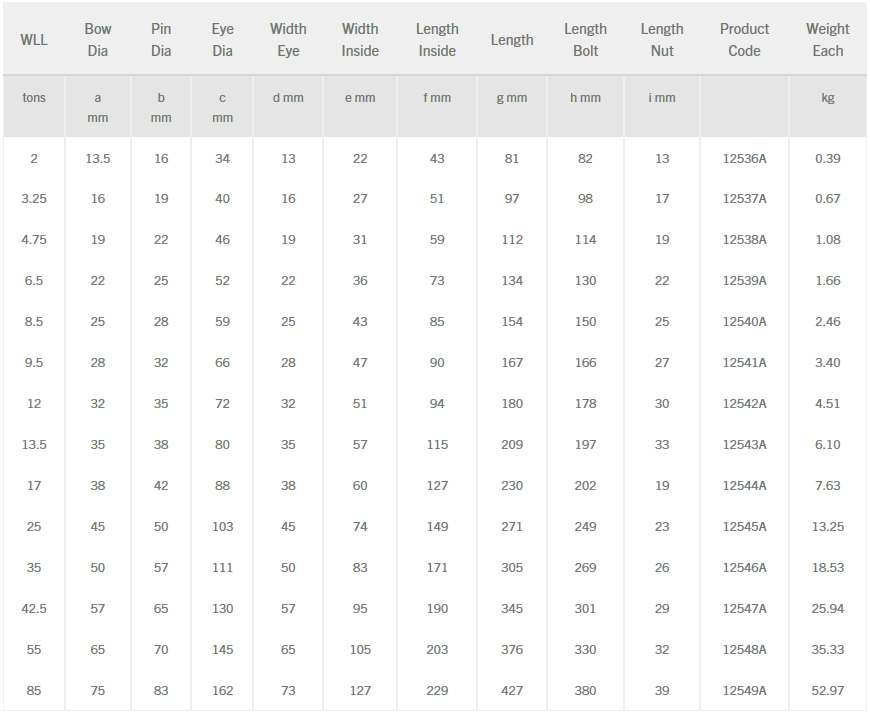Select product code 12545A
Image resolution: width=870 pixels, height=713 pixels.
(x=744, y=527)
